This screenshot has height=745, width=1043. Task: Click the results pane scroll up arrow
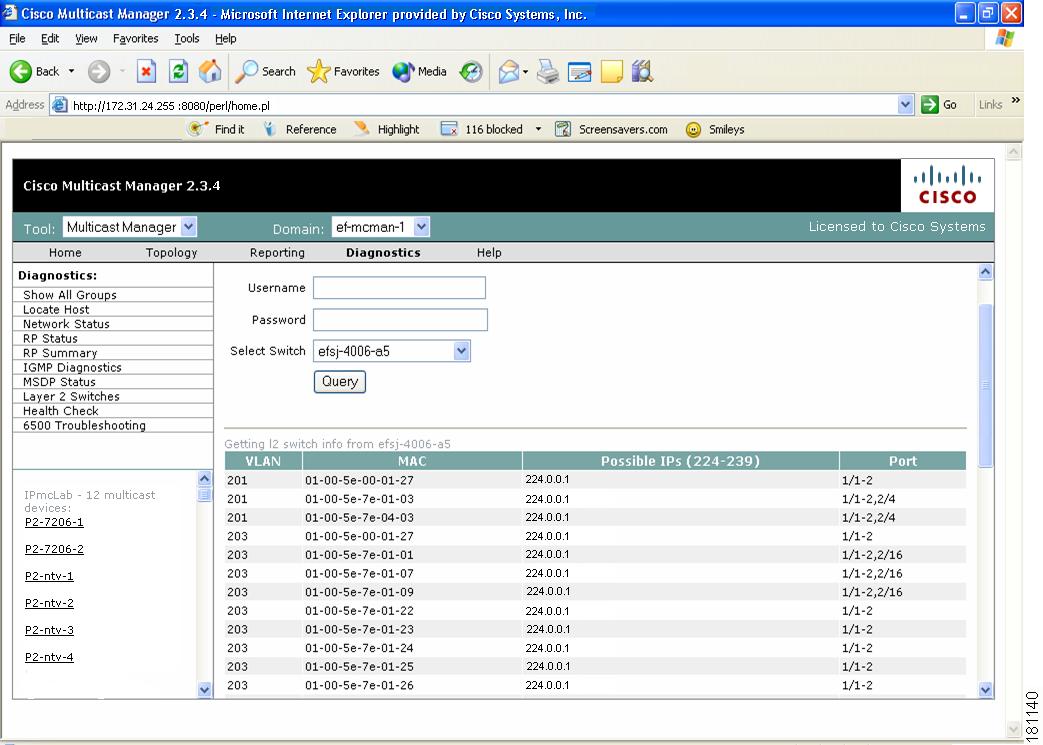[x=986, y=271]
